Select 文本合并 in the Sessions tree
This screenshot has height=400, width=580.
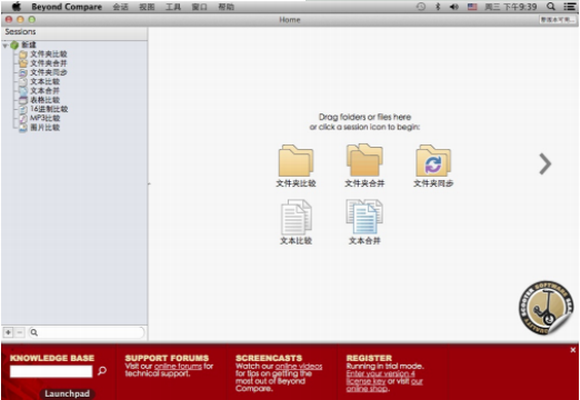click(x=44, y=91)
